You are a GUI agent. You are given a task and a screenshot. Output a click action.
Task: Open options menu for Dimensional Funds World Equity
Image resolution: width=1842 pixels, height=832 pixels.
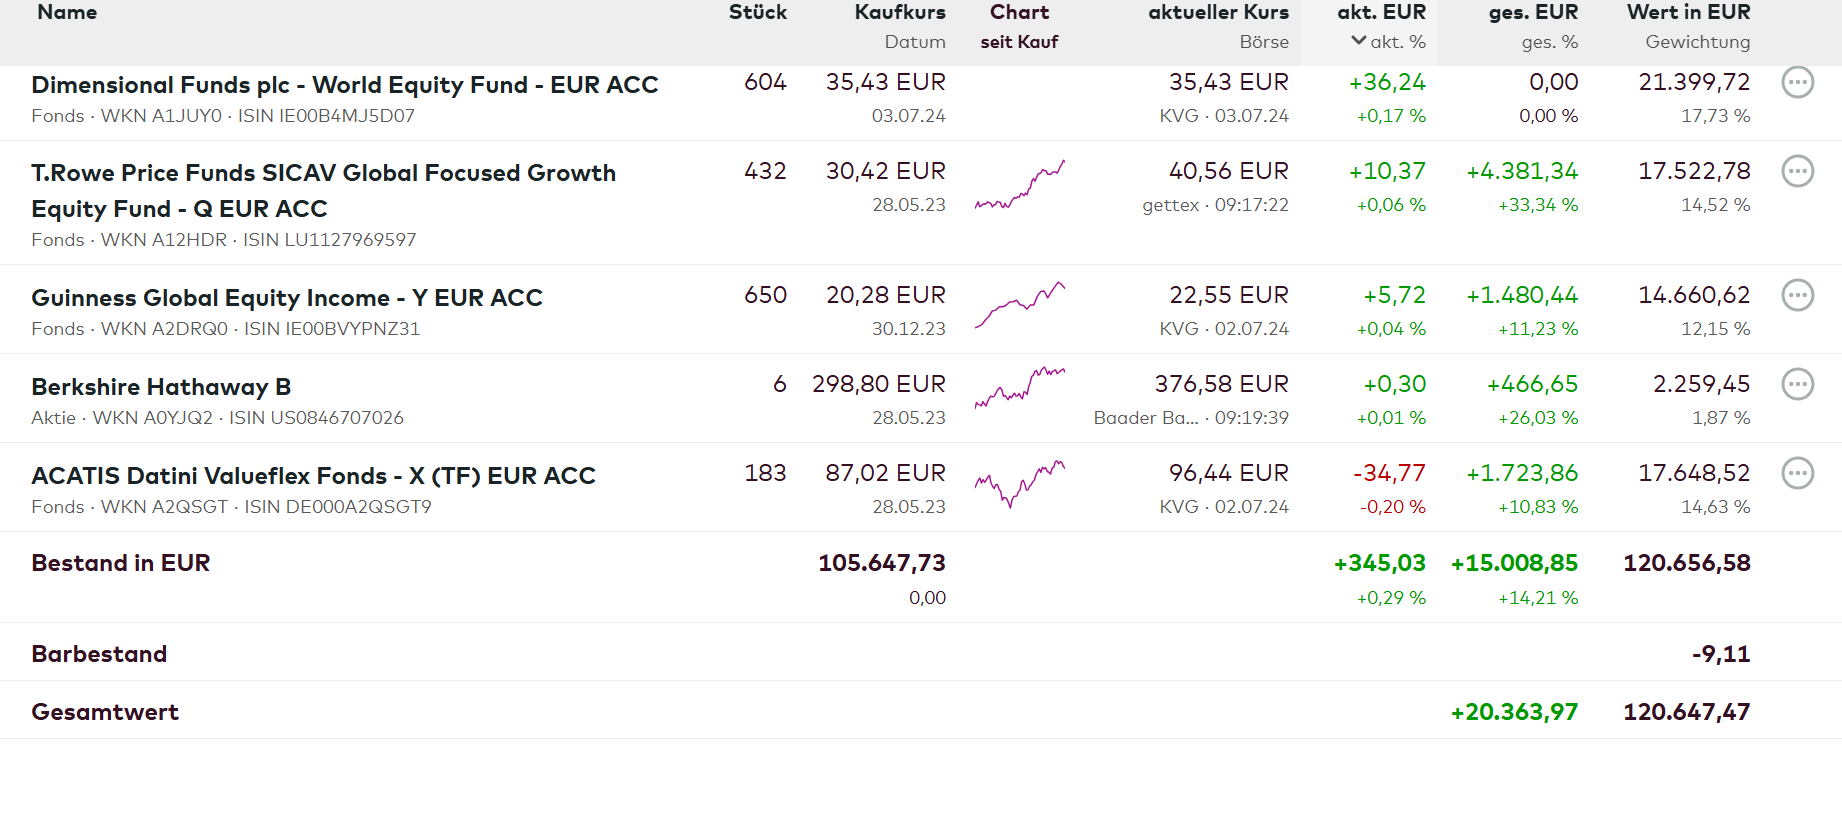click(1797, 82)
